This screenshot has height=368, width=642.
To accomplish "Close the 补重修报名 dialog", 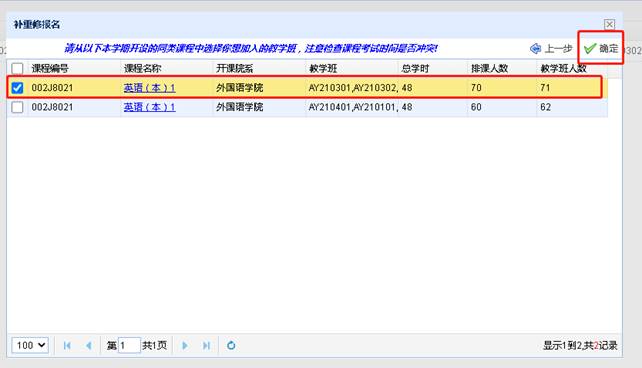I will pyautogui.click(x=609, y=24).
